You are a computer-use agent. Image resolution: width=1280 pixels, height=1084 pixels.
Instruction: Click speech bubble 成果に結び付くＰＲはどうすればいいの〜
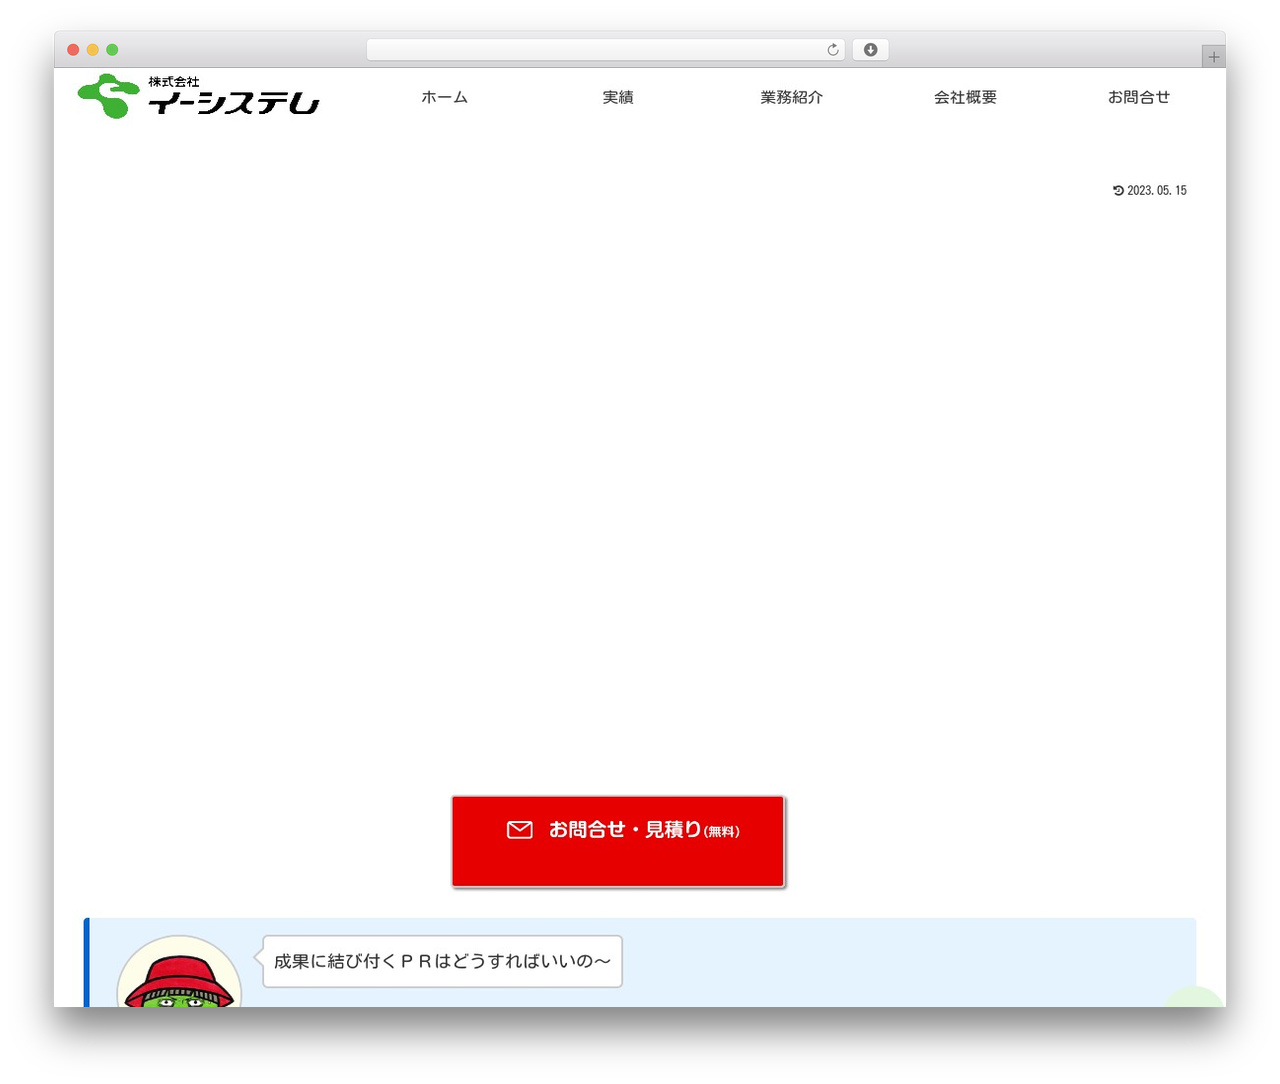[x=442, y=961]
